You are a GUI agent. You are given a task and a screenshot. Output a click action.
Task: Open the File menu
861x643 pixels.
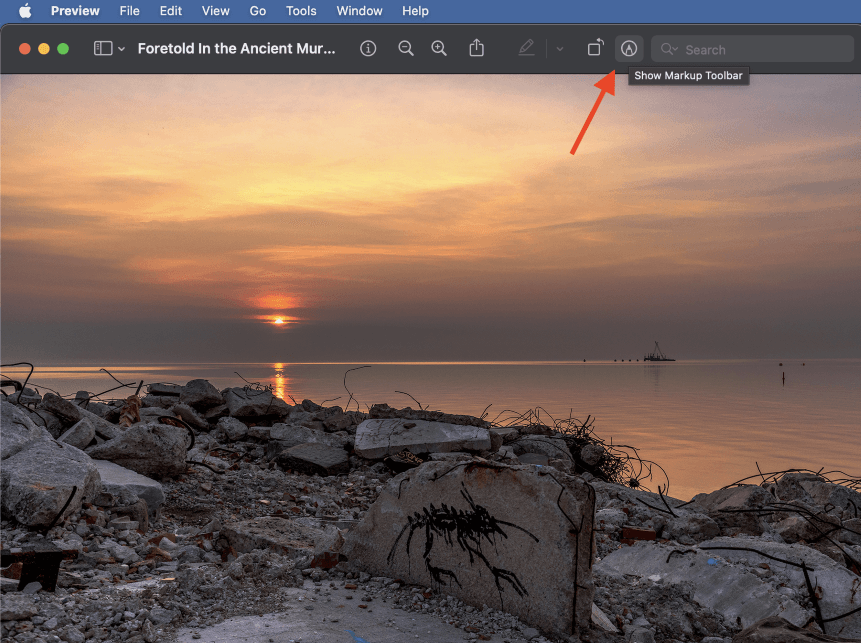point(130,10)
